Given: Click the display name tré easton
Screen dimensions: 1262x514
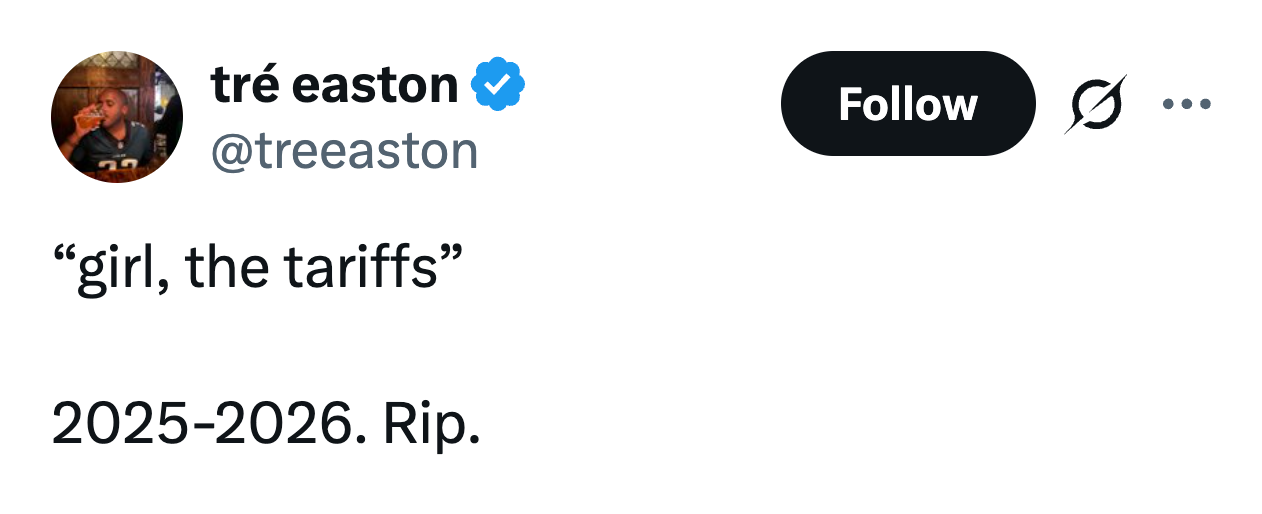Looking at the screenshot, I should 335,85.
